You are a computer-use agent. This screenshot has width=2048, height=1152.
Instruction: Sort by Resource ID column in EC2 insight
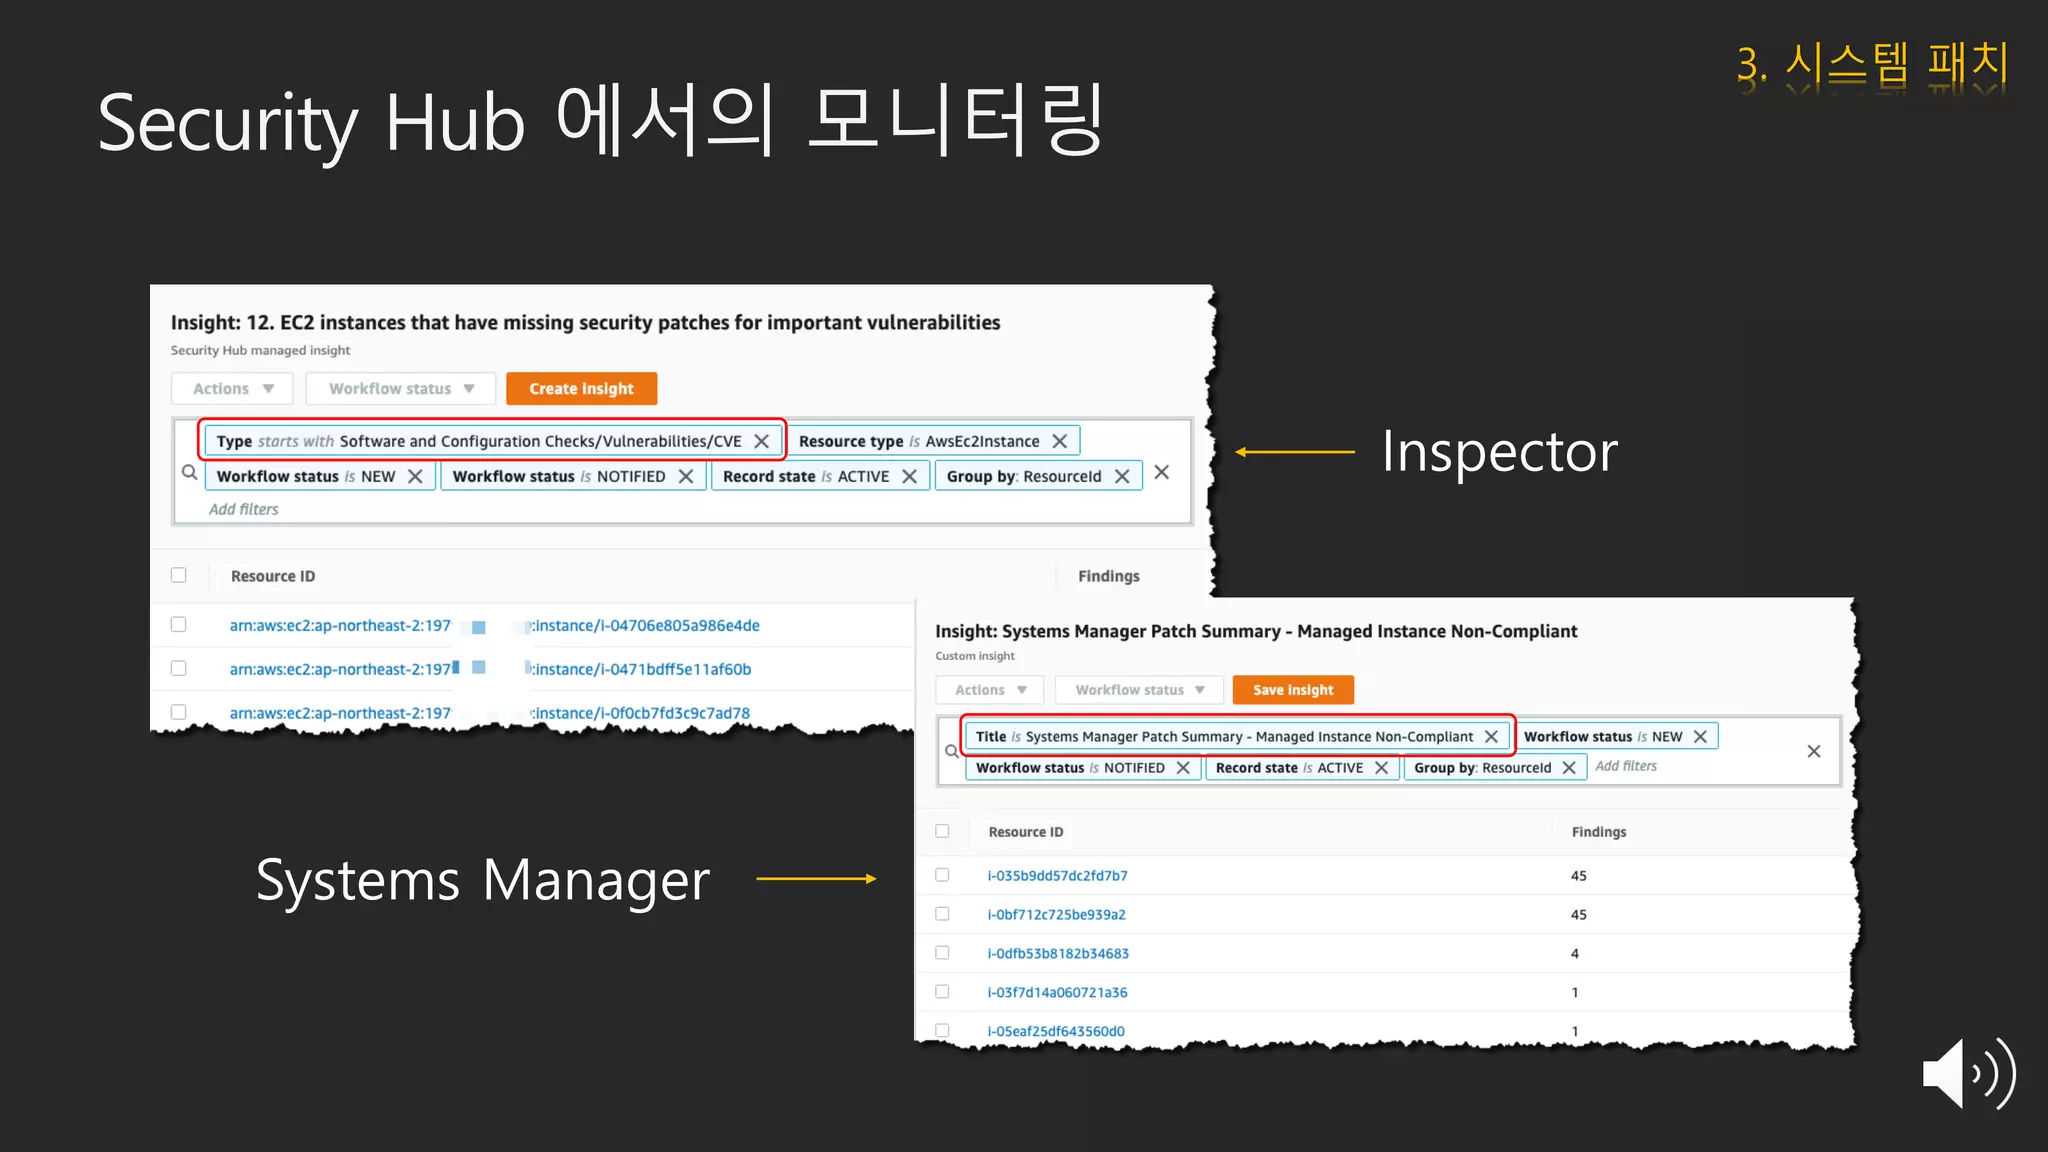pos(273,576)
